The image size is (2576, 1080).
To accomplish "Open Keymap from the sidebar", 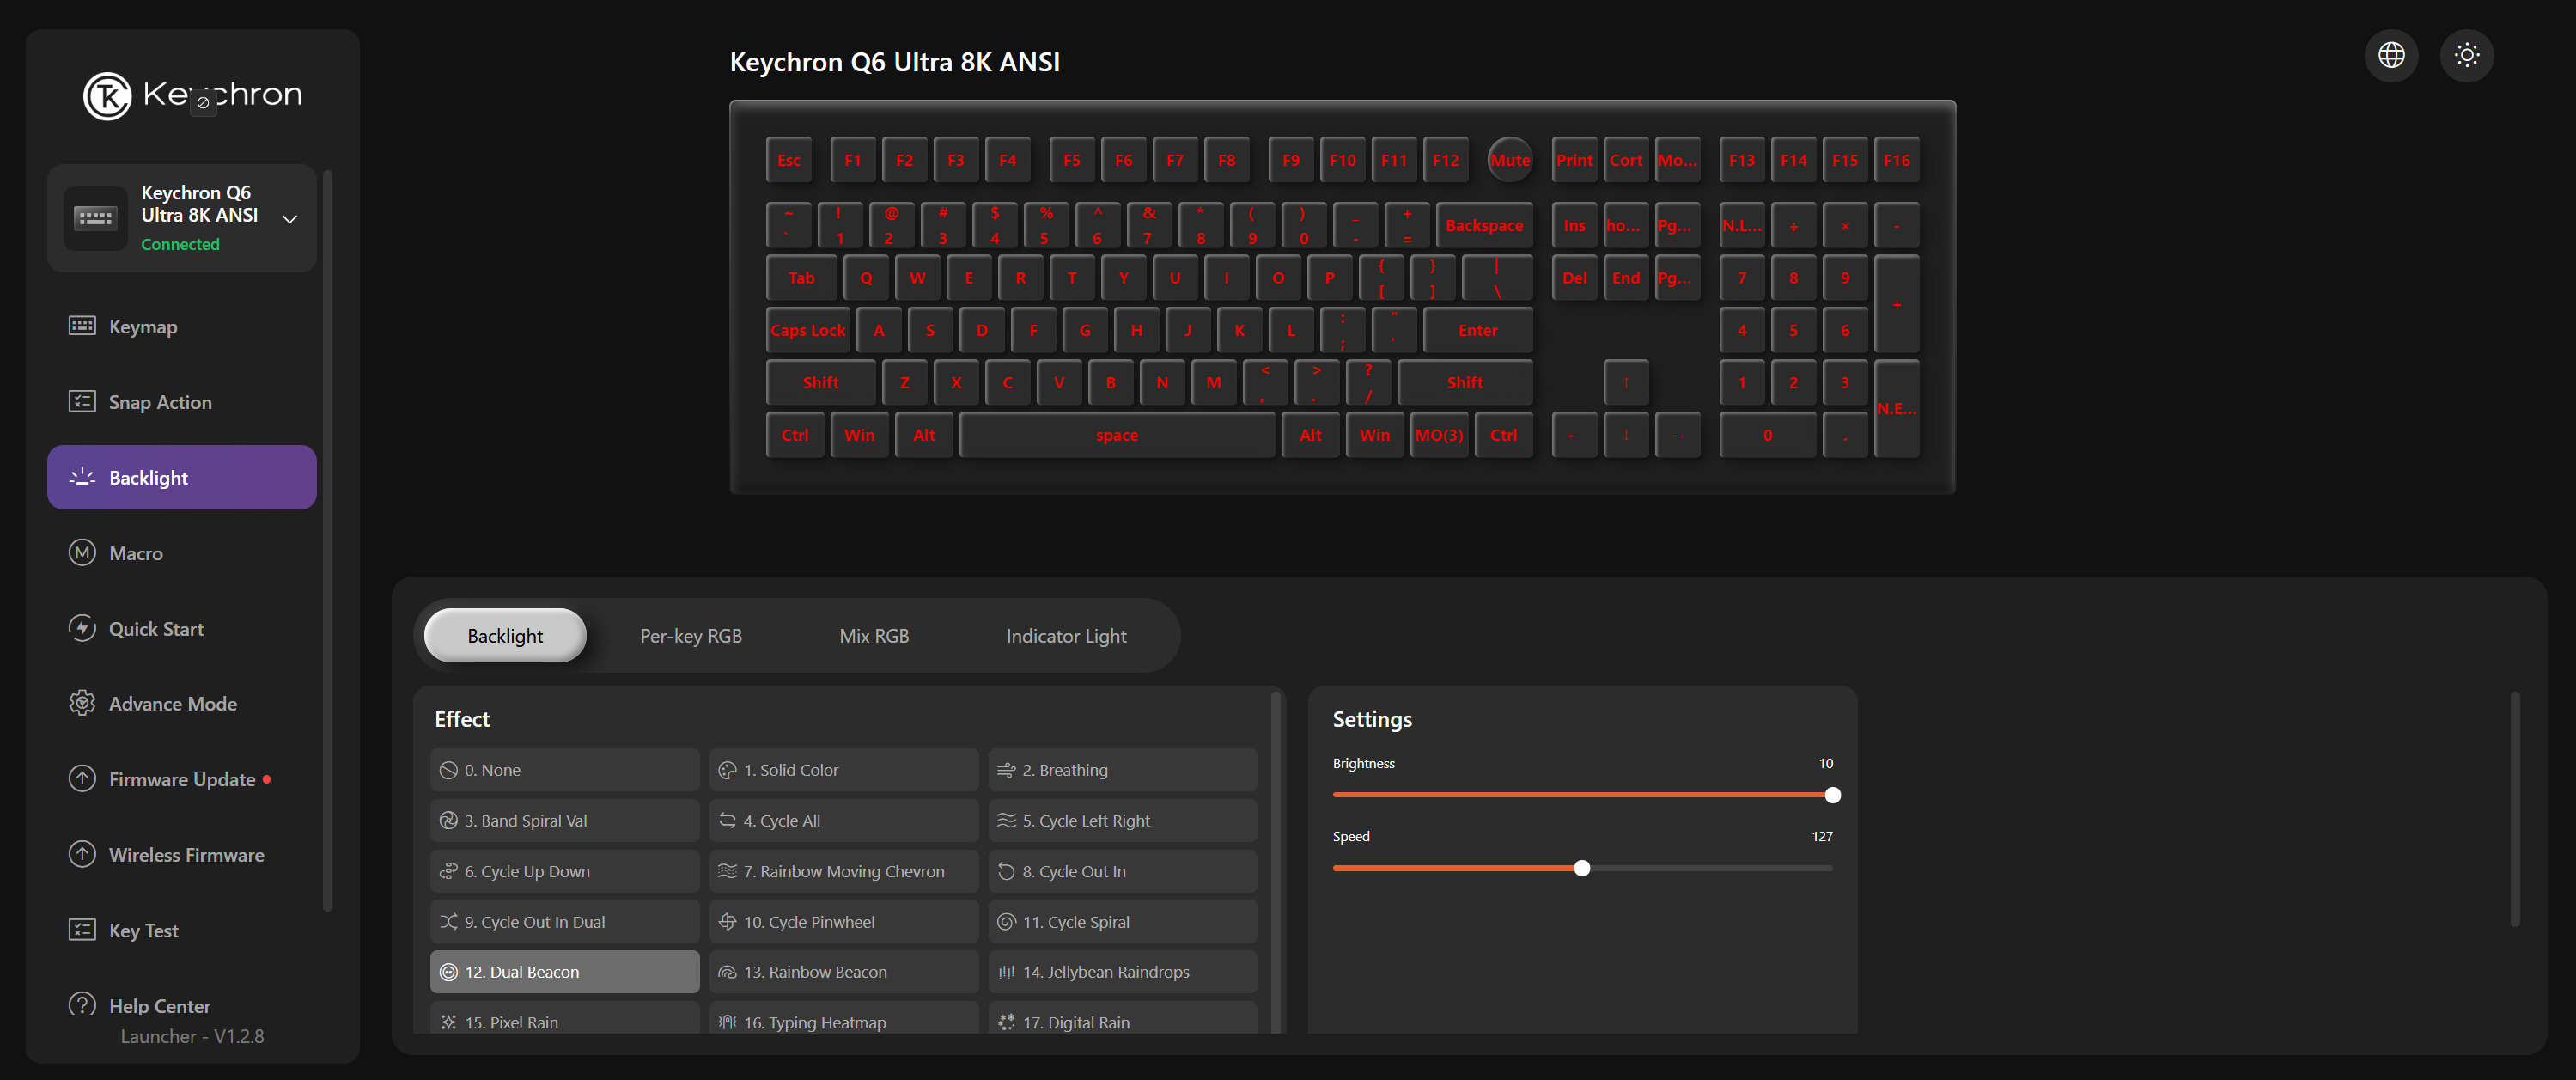I will pyautogui.click(x=143, y=326).
